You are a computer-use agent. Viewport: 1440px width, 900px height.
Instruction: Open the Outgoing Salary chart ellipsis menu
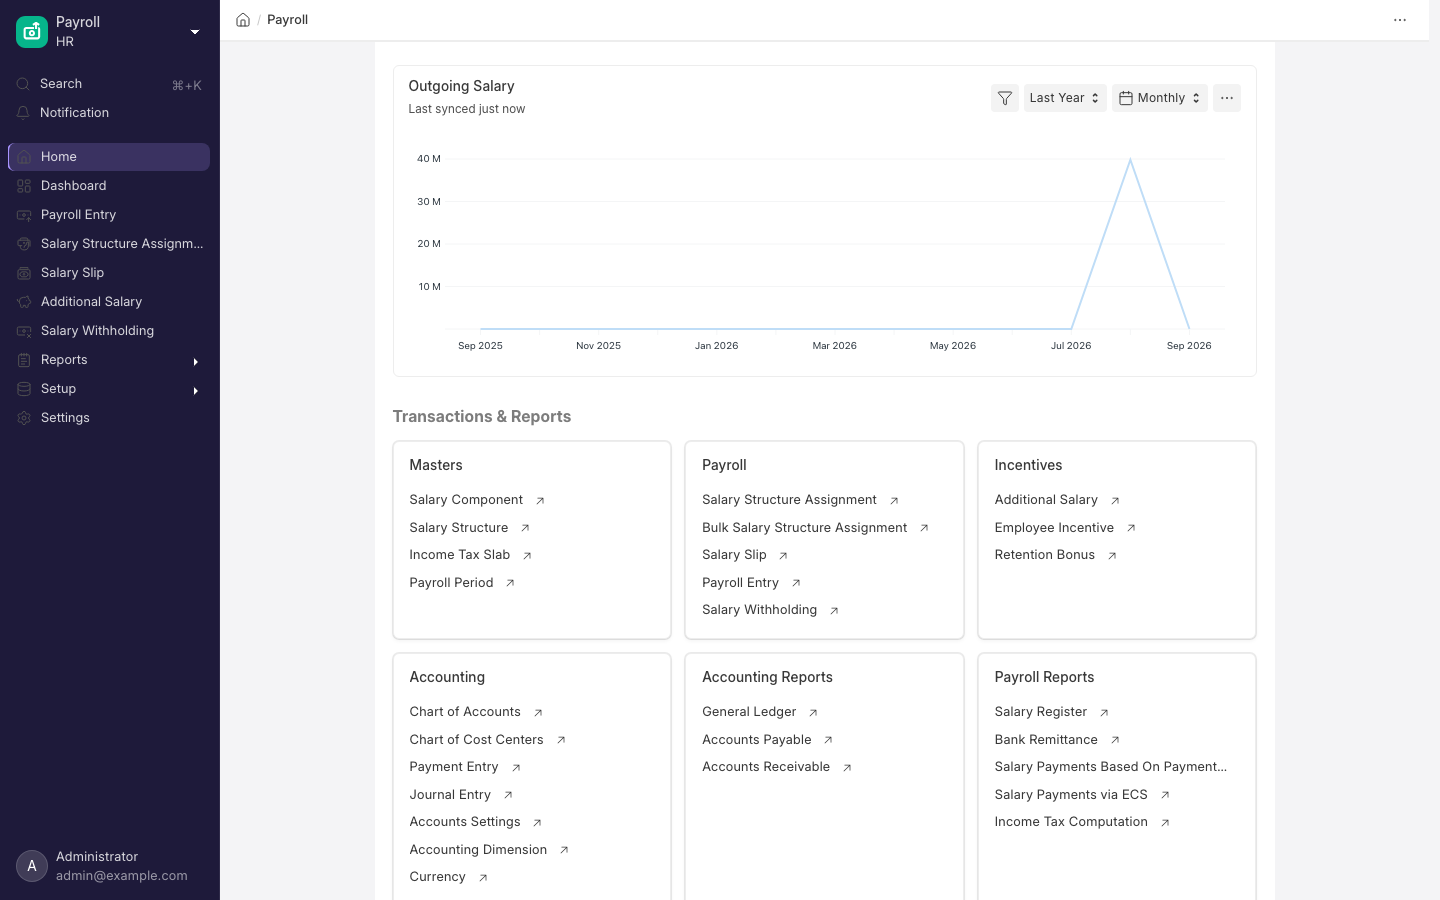tap(1227, 98)
